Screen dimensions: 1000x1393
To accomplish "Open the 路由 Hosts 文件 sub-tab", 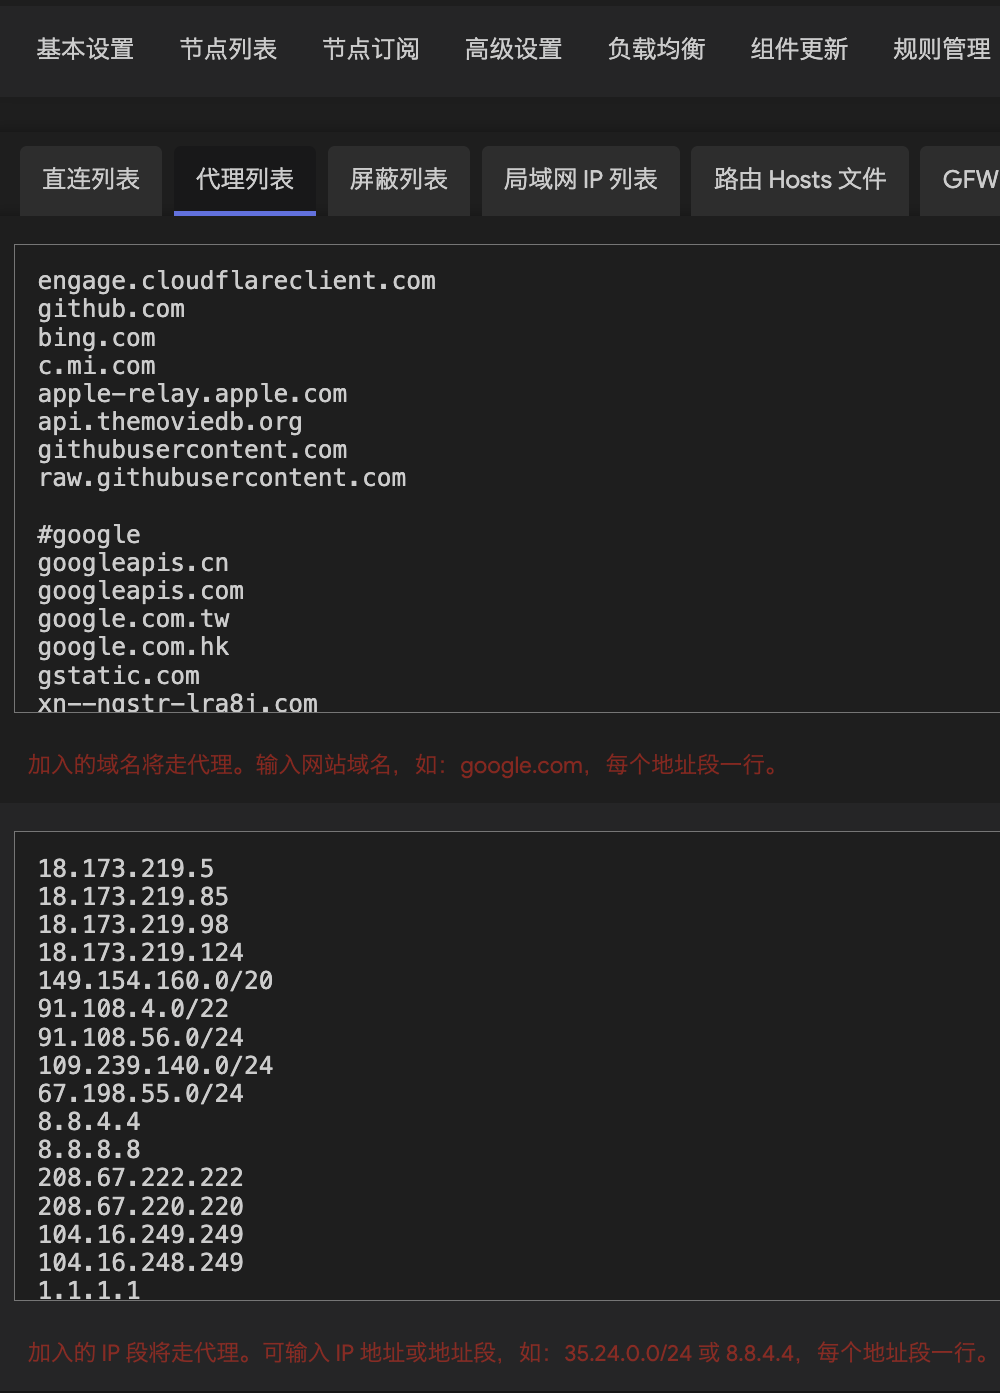I will [x=800, y=180].
